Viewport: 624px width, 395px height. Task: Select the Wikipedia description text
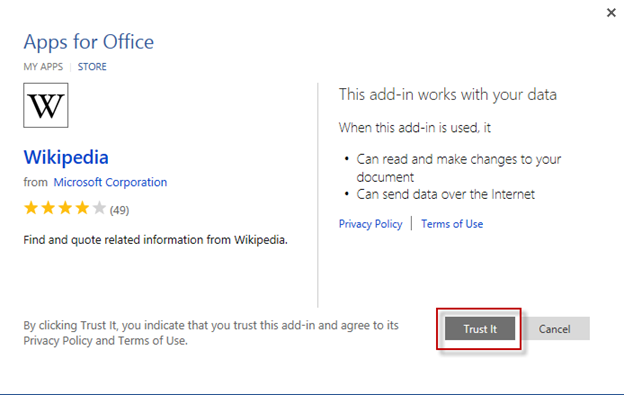coord(155,240)
